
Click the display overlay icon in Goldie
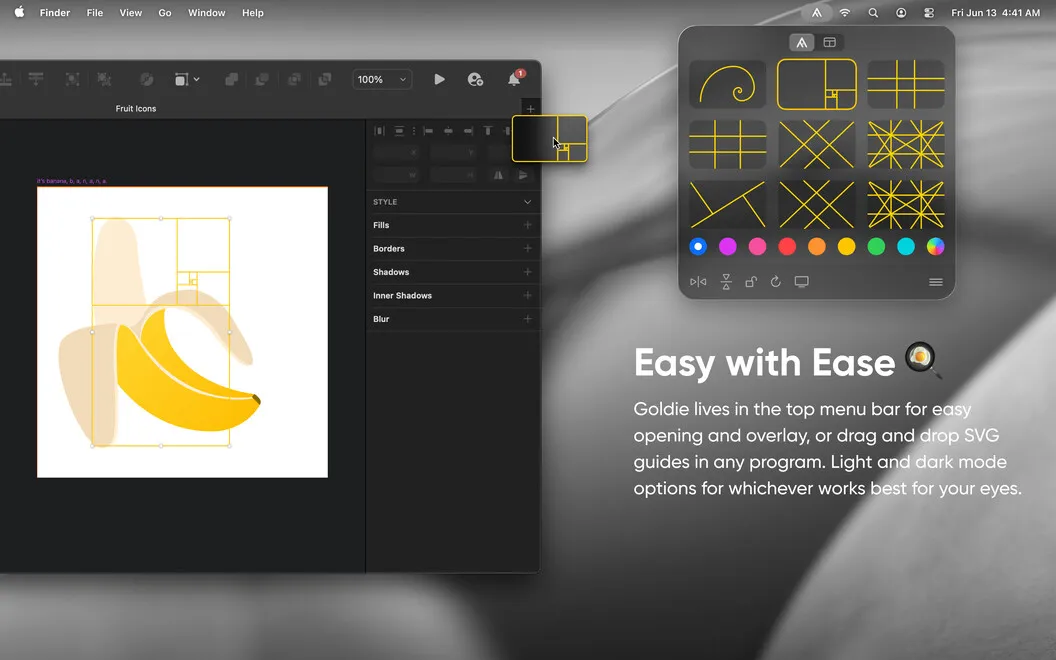coord(801,282)
